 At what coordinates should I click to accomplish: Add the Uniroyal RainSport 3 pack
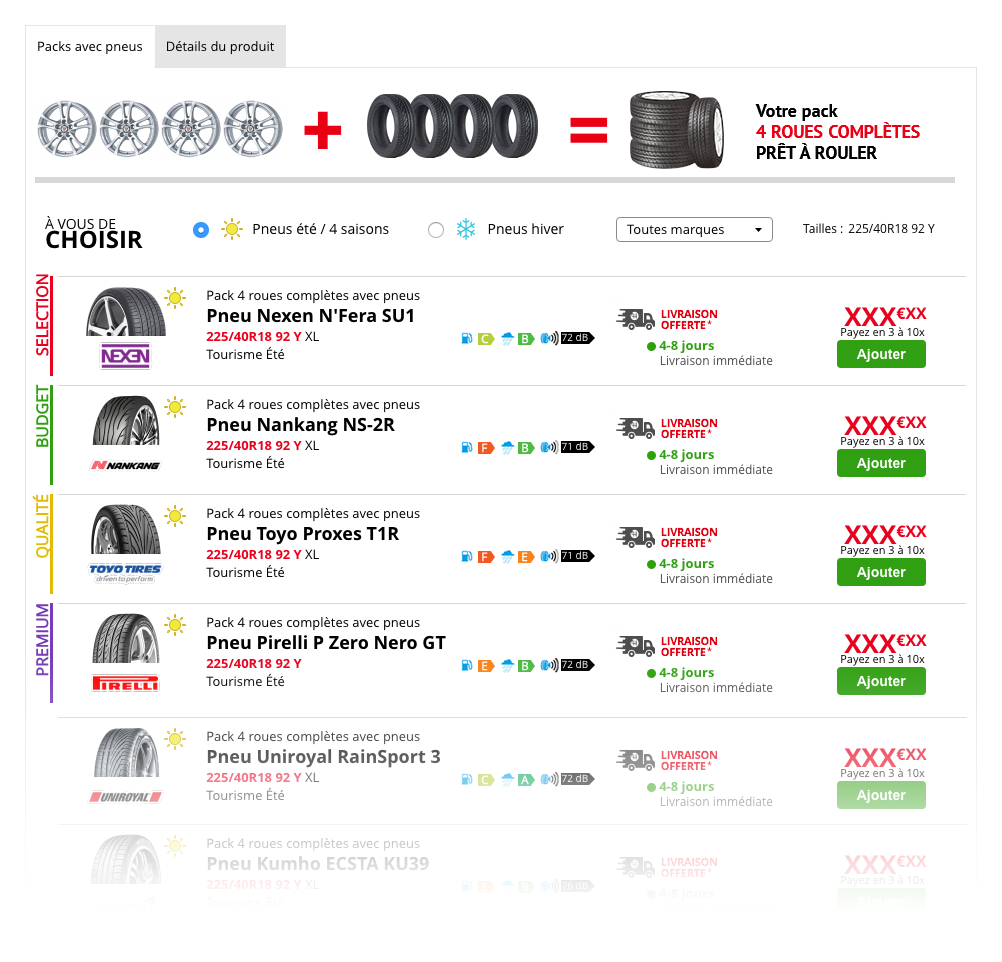point(881,795)
